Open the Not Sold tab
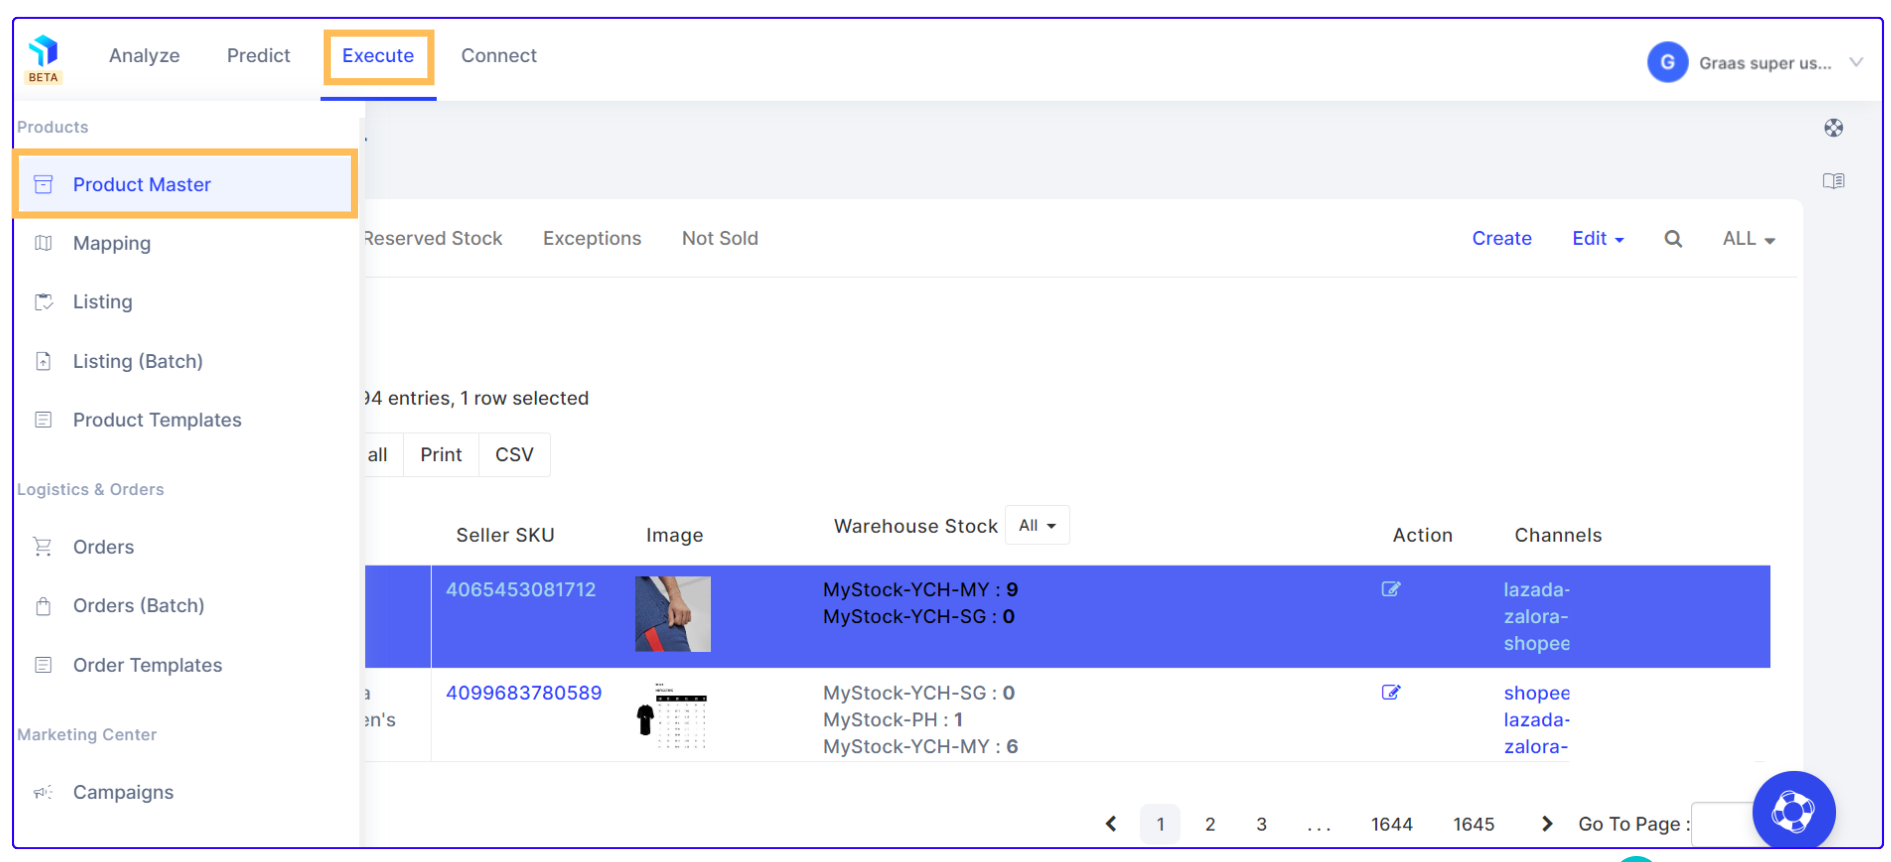The image size is (1891, 862). [720, 238]
